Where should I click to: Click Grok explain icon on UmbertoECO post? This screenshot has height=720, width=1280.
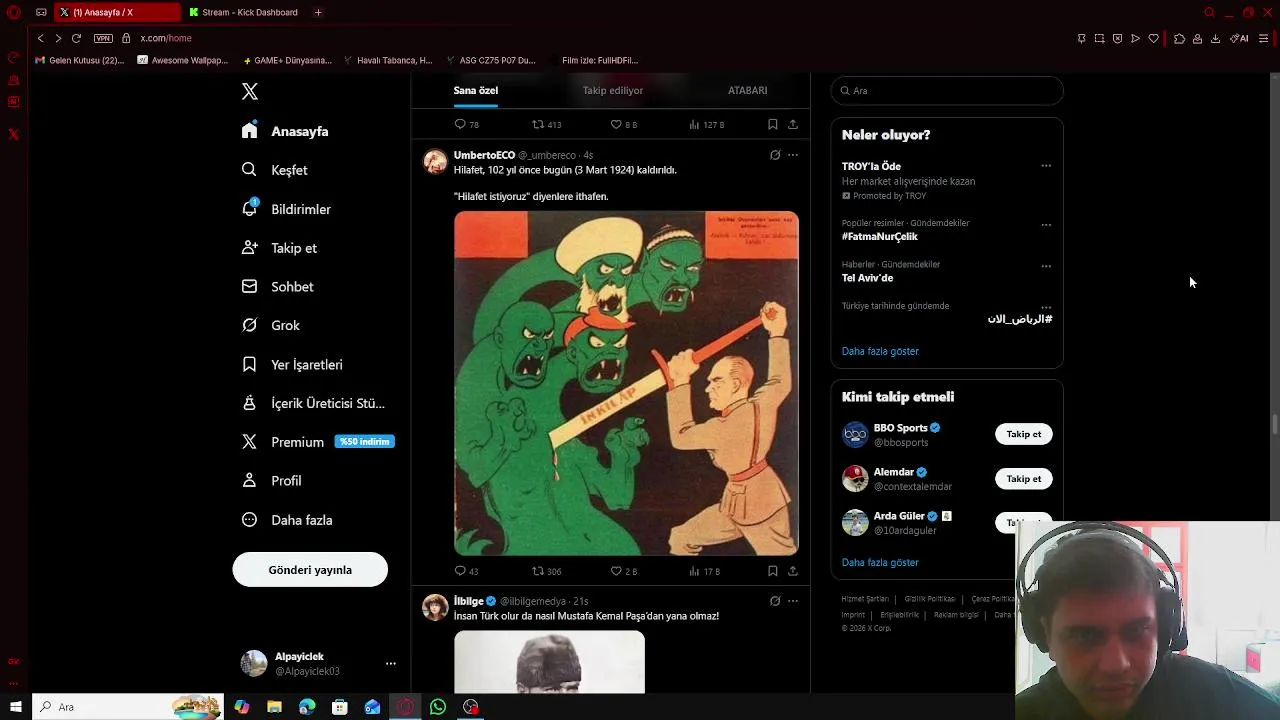(x=775, y=155)
